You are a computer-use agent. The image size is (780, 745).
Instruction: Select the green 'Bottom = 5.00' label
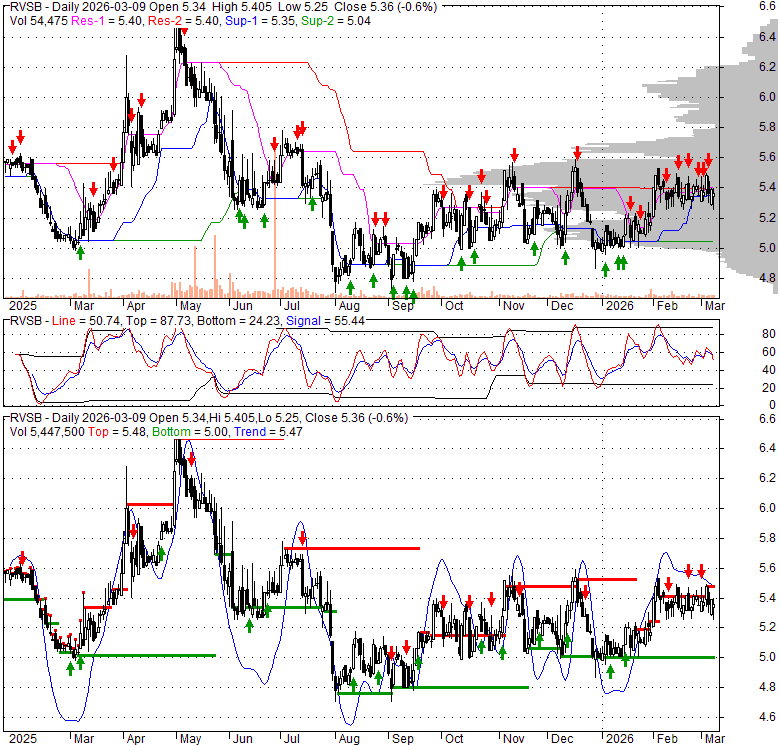[191, 432]
